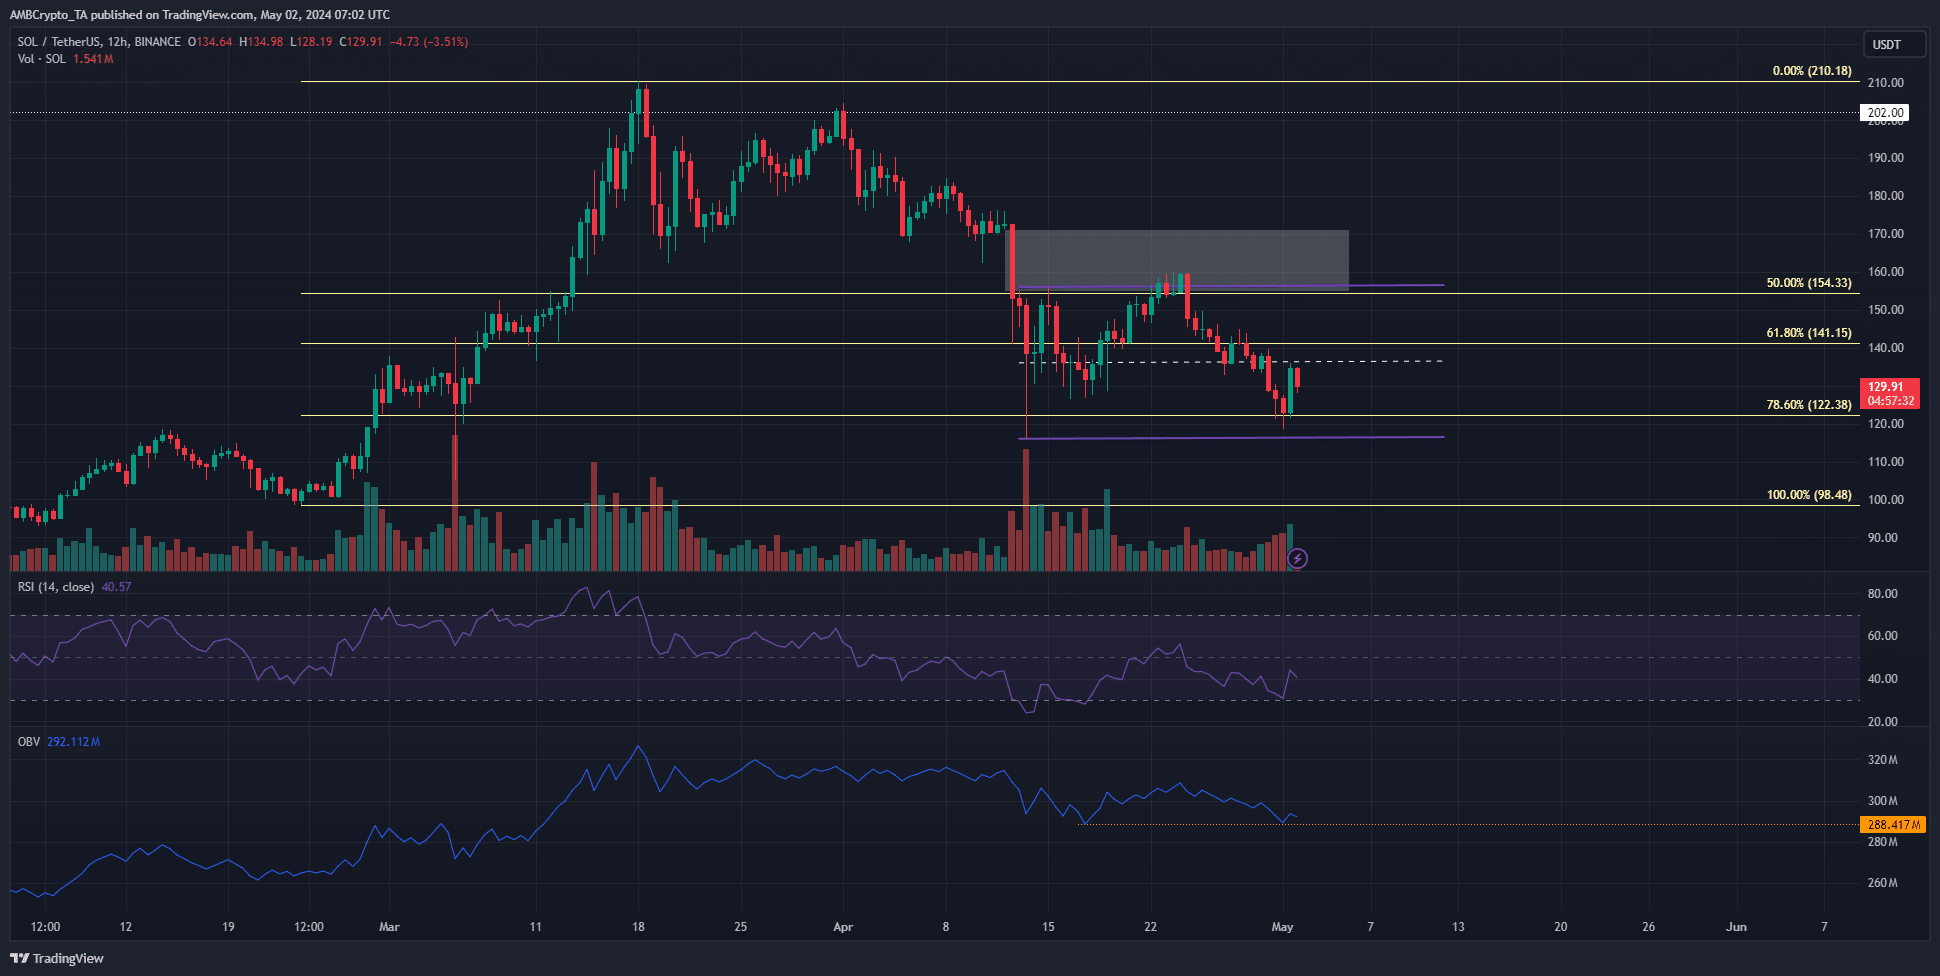Screen dimensions: 1940x976
Task: Click the −4.73 (−3.51%) change value
Action: (x=428, y=42)
